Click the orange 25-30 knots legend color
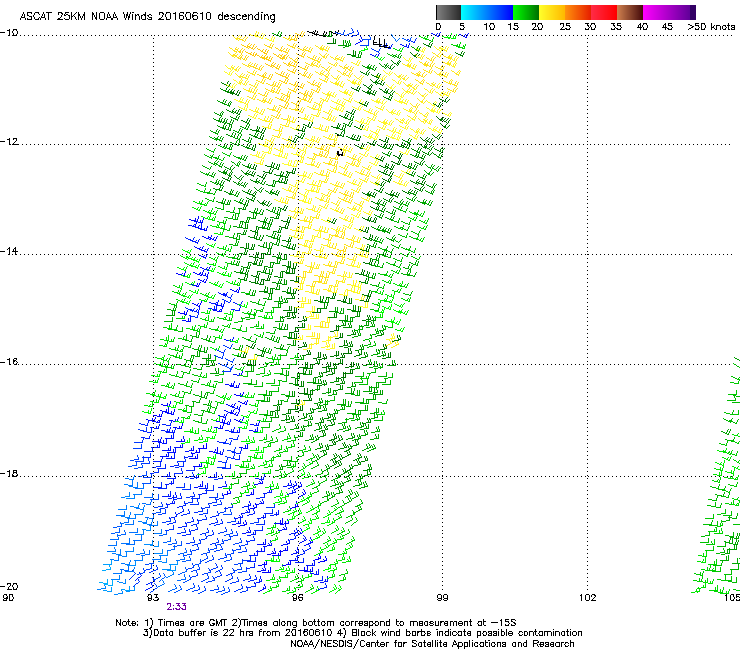The width and height of the screenshot is (740, 650). 578,12
